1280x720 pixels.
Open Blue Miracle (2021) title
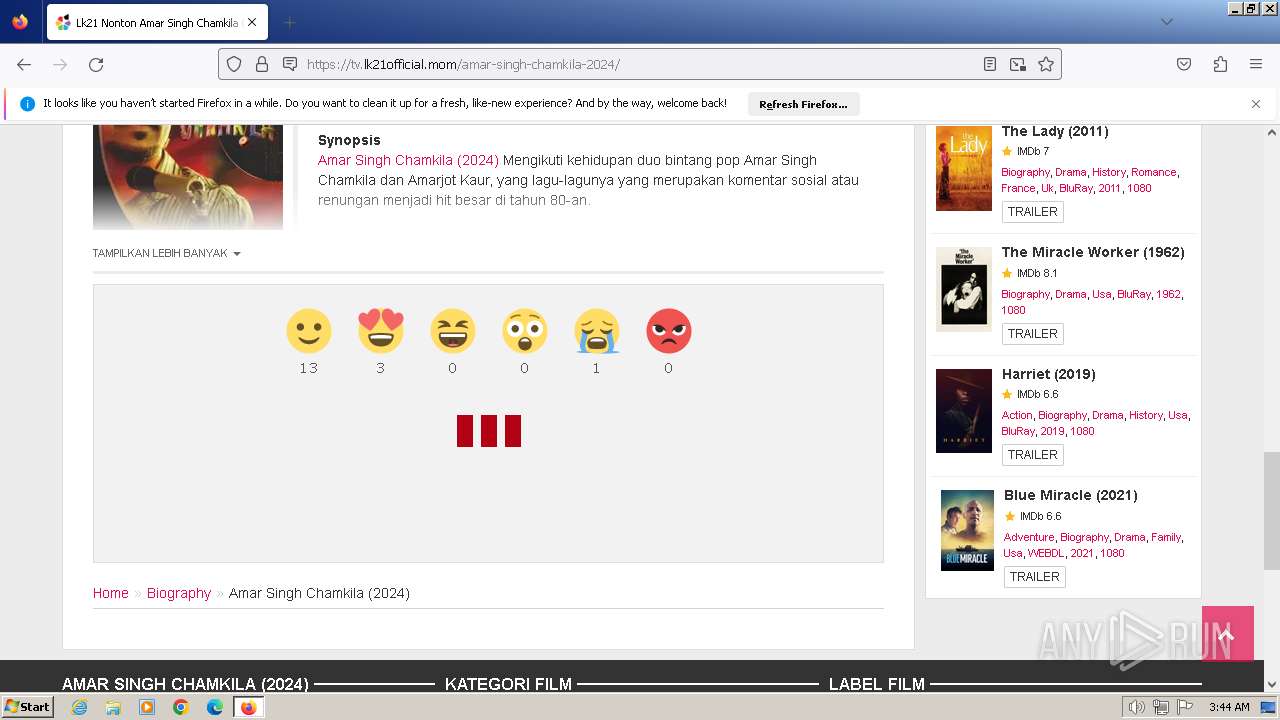click(1071, 495)
